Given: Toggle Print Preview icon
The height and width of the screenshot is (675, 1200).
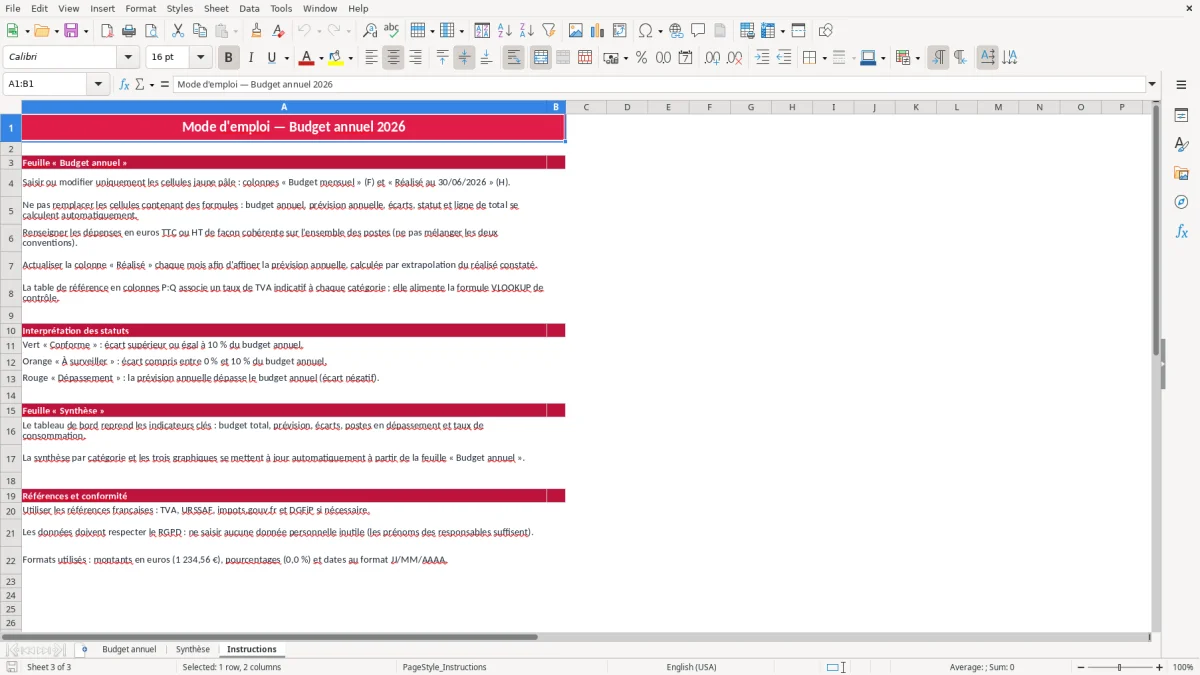Looking at the screenshot, I should click(151, 31).
